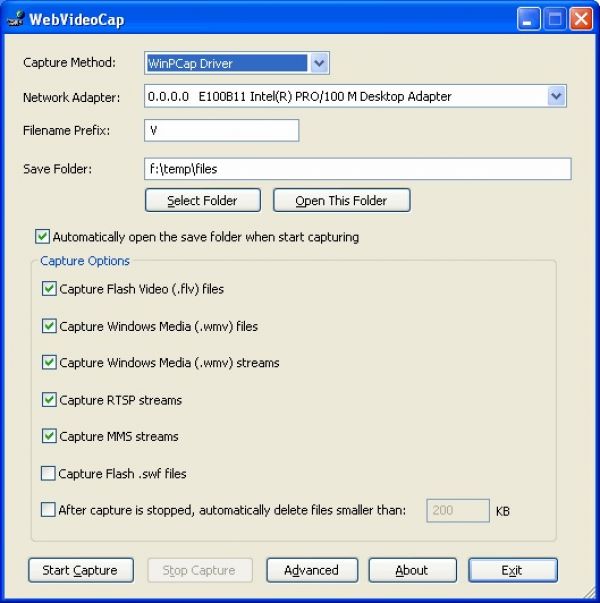Screen dimensions: 600x603
Task: Click the About button
Action: 412,570
